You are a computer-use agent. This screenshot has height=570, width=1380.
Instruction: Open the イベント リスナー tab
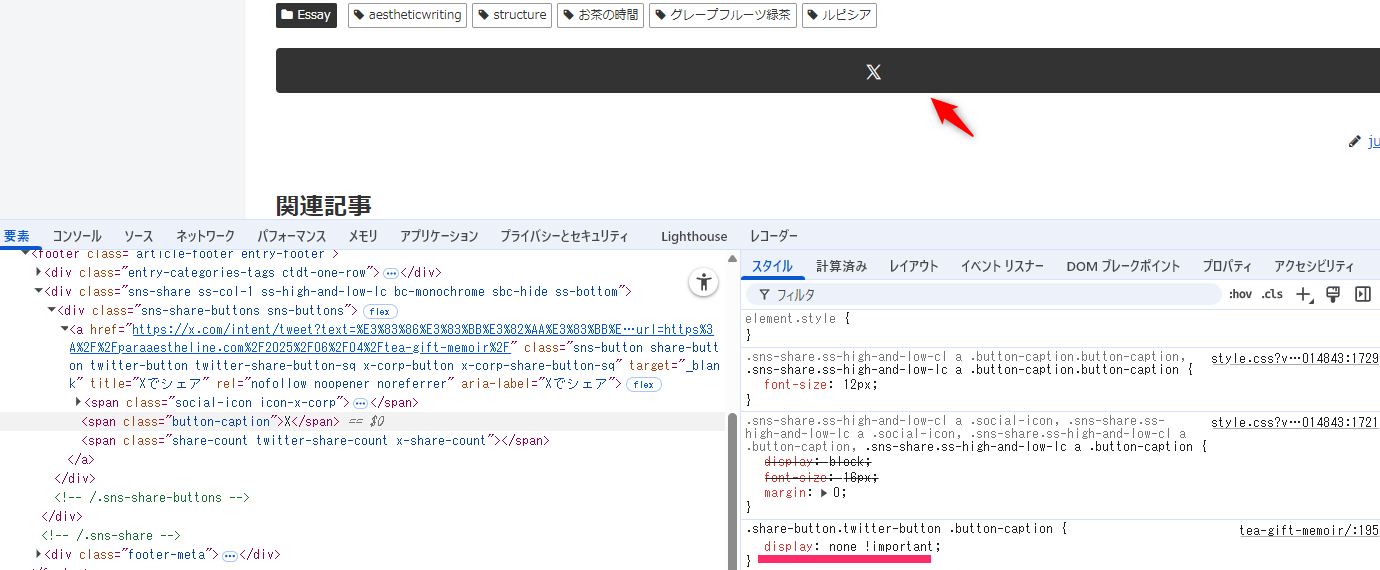1002,266
